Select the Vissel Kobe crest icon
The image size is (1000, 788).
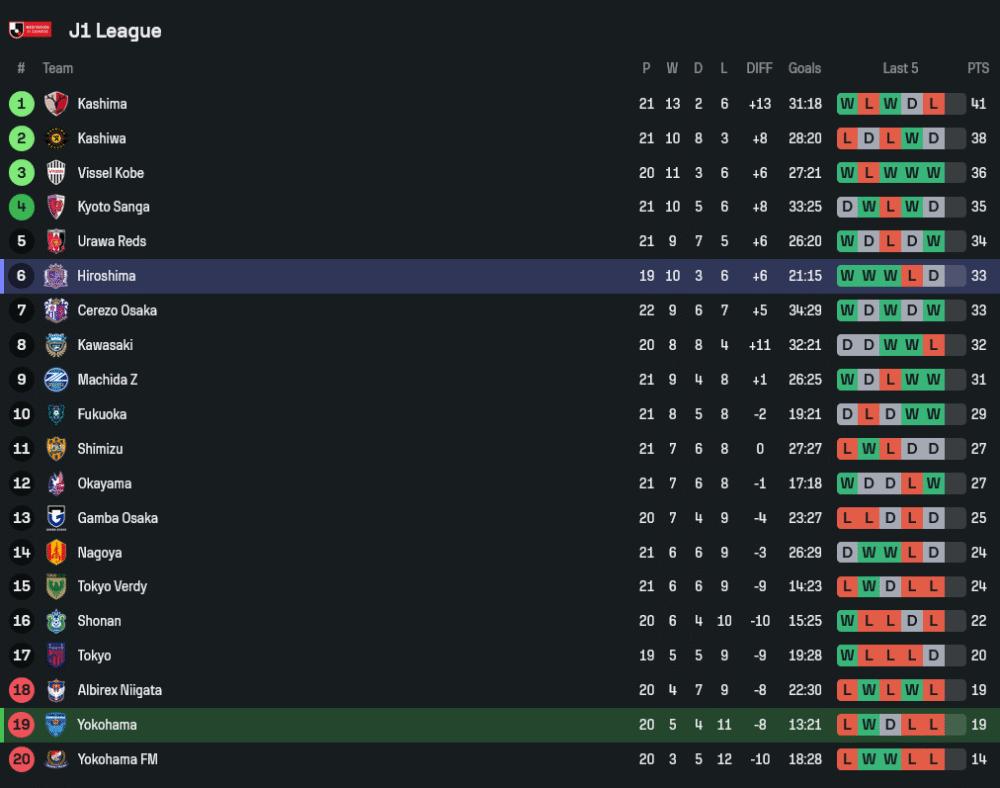pyautogui.click(x=56, y=173)
